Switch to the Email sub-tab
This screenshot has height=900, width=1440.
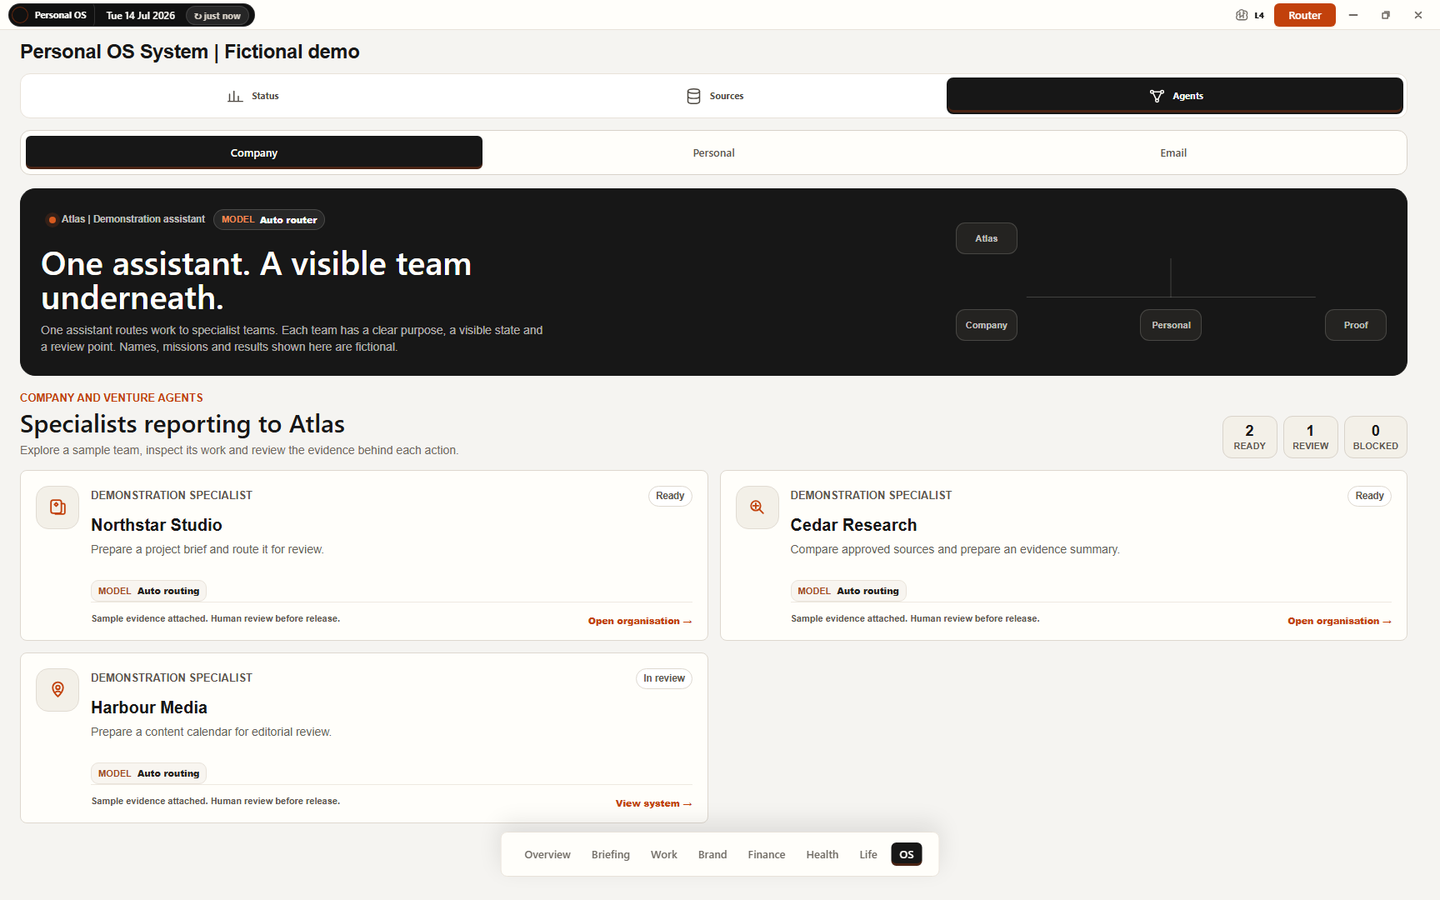point(1173,153)
